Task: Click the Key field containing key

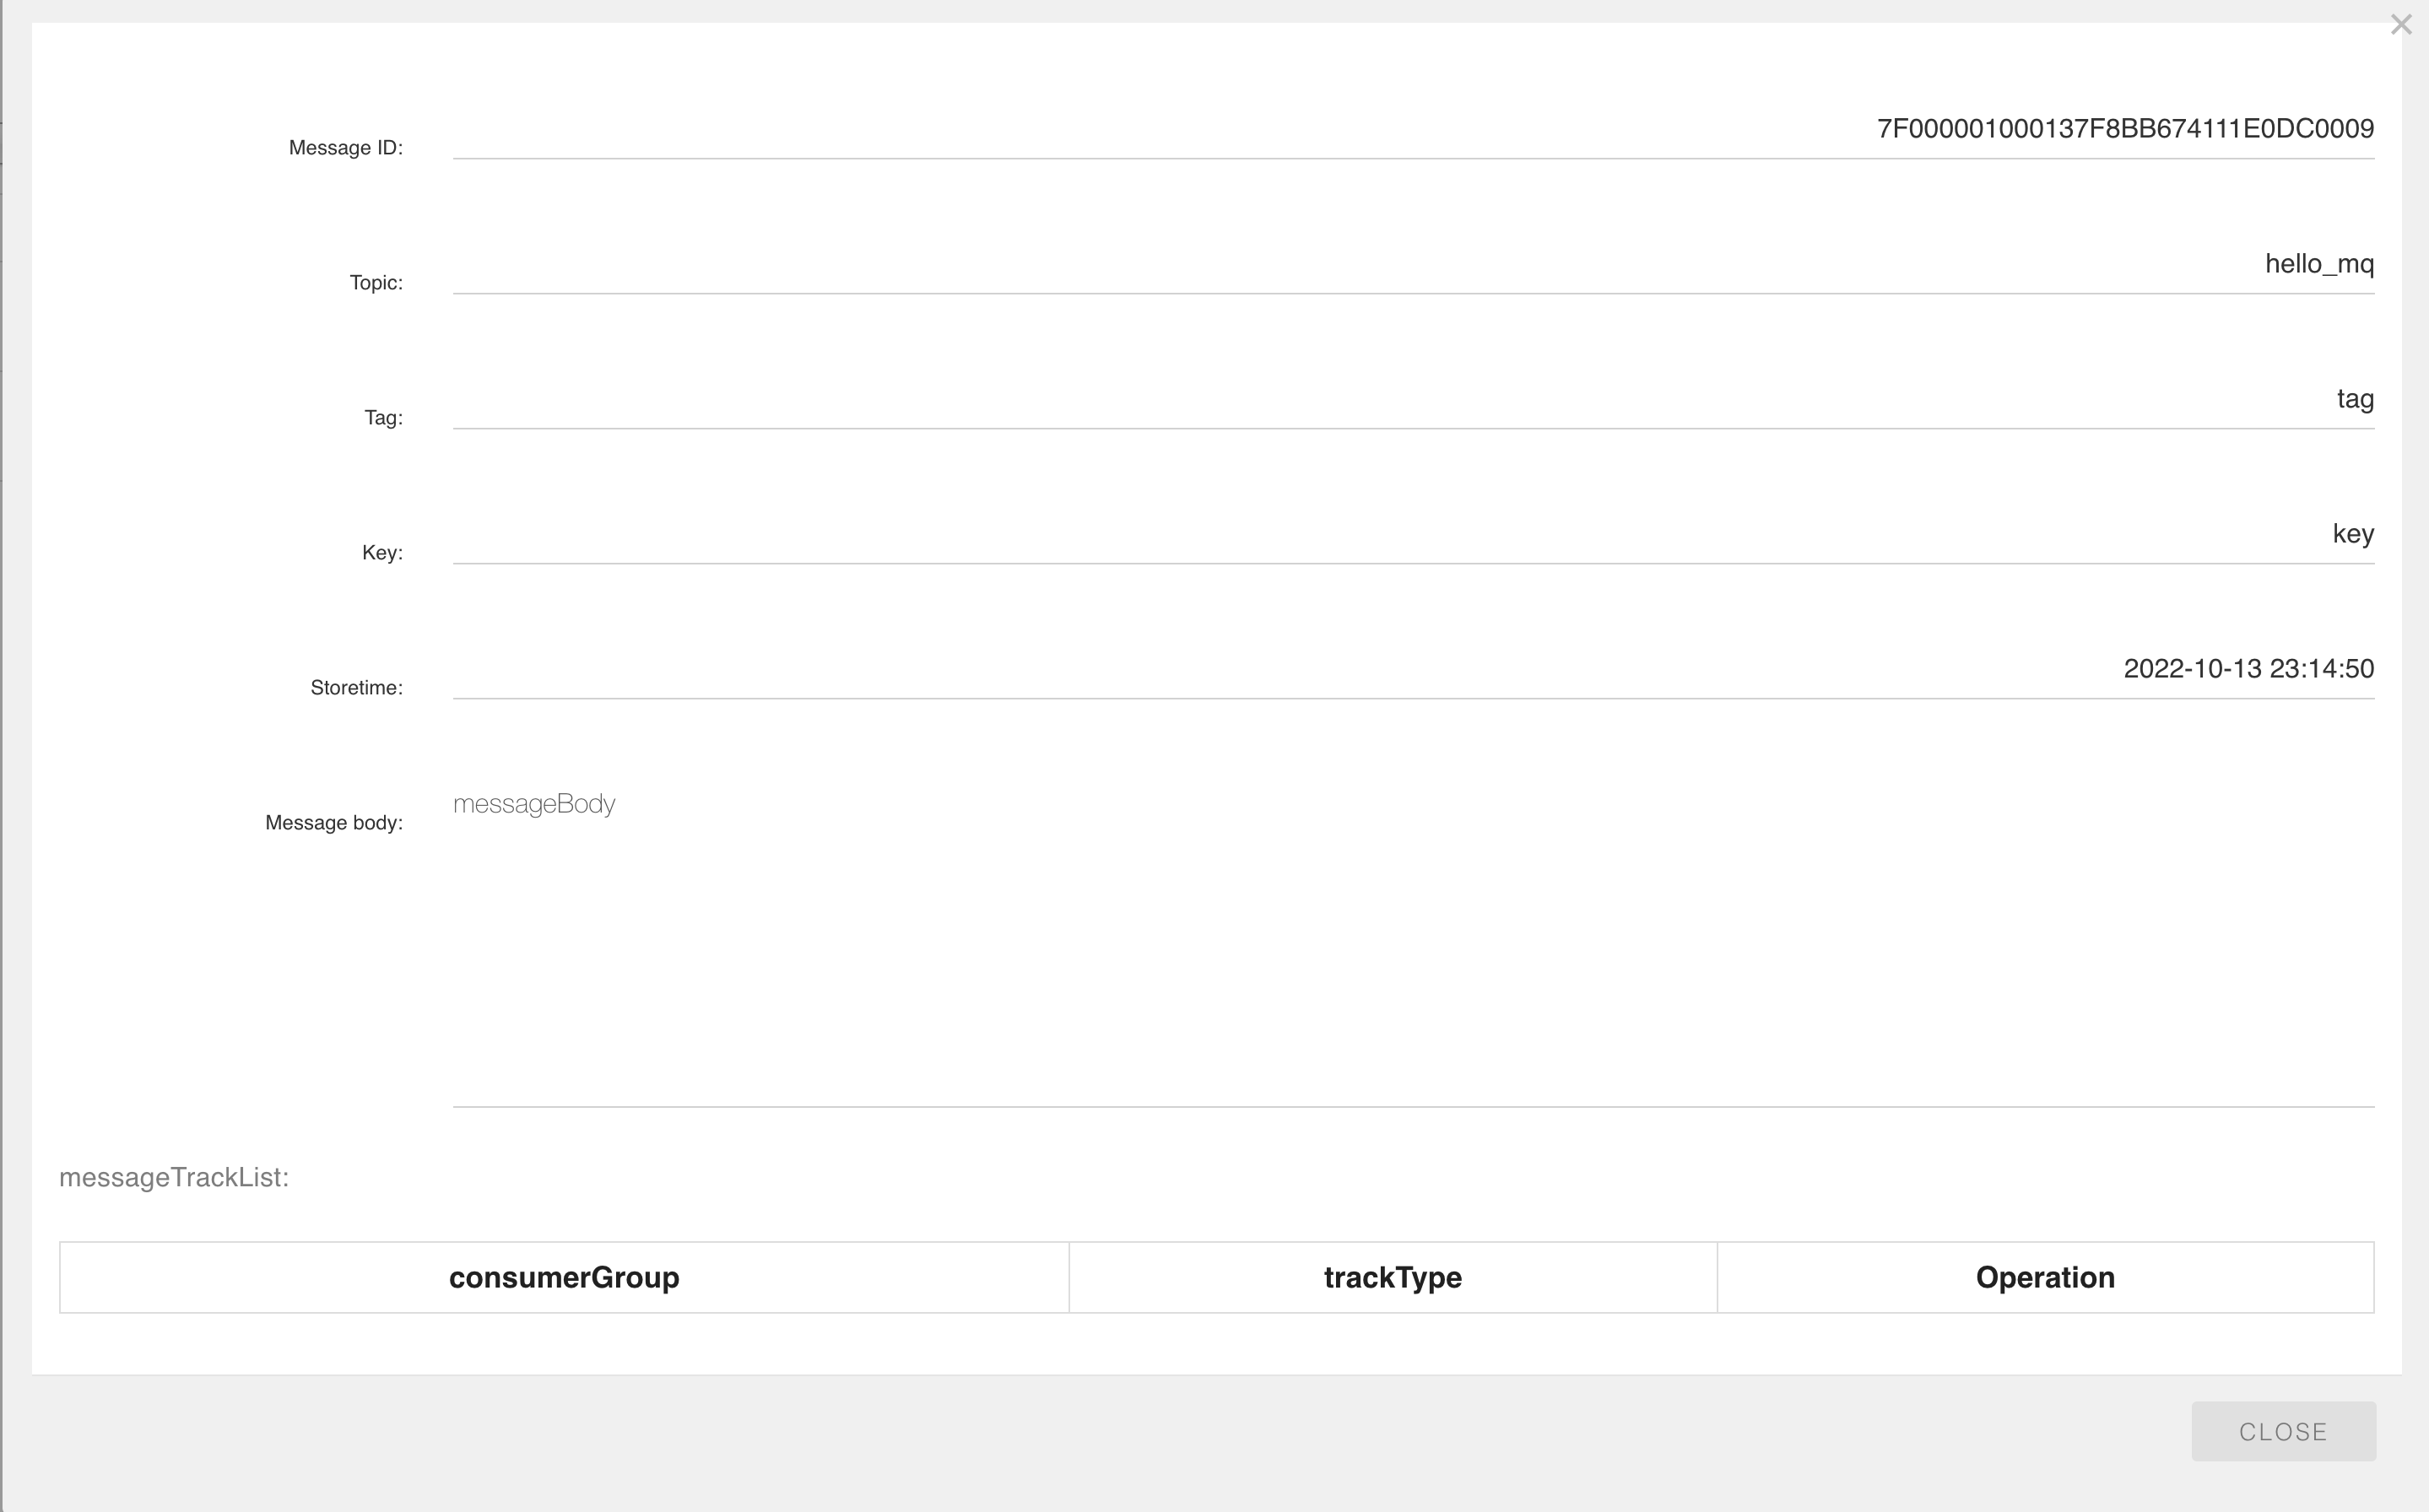Action: pyautogui.click(x=1412, y=534)
